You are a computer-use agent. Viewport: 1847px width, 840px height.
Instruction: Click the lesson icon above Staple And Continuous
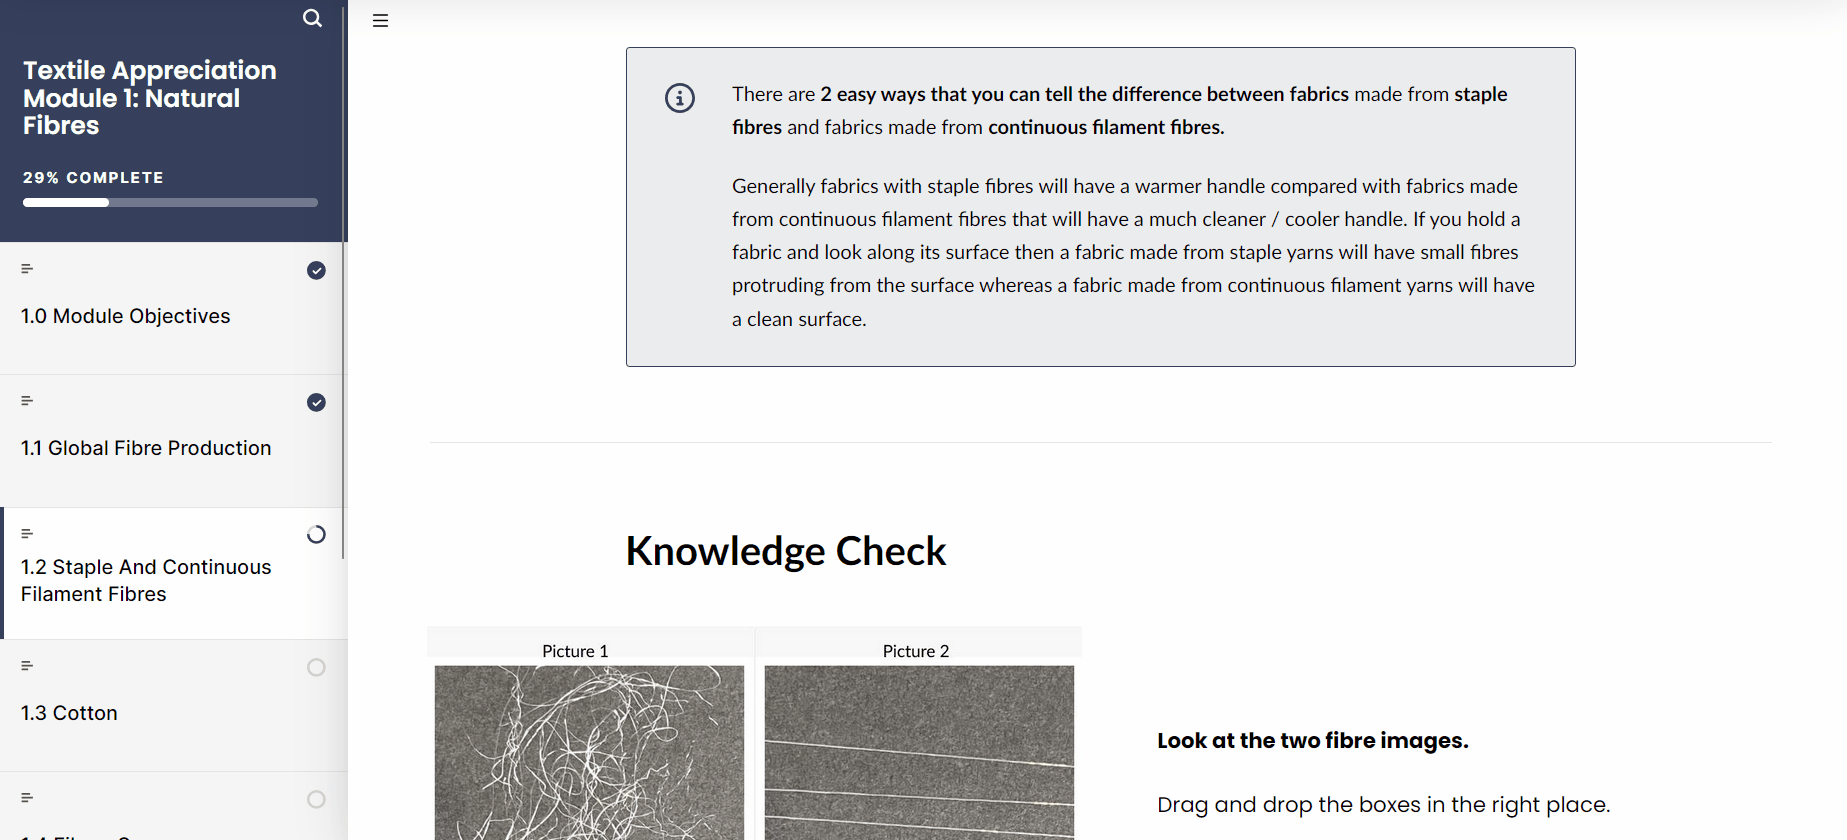tap(27, 534)
